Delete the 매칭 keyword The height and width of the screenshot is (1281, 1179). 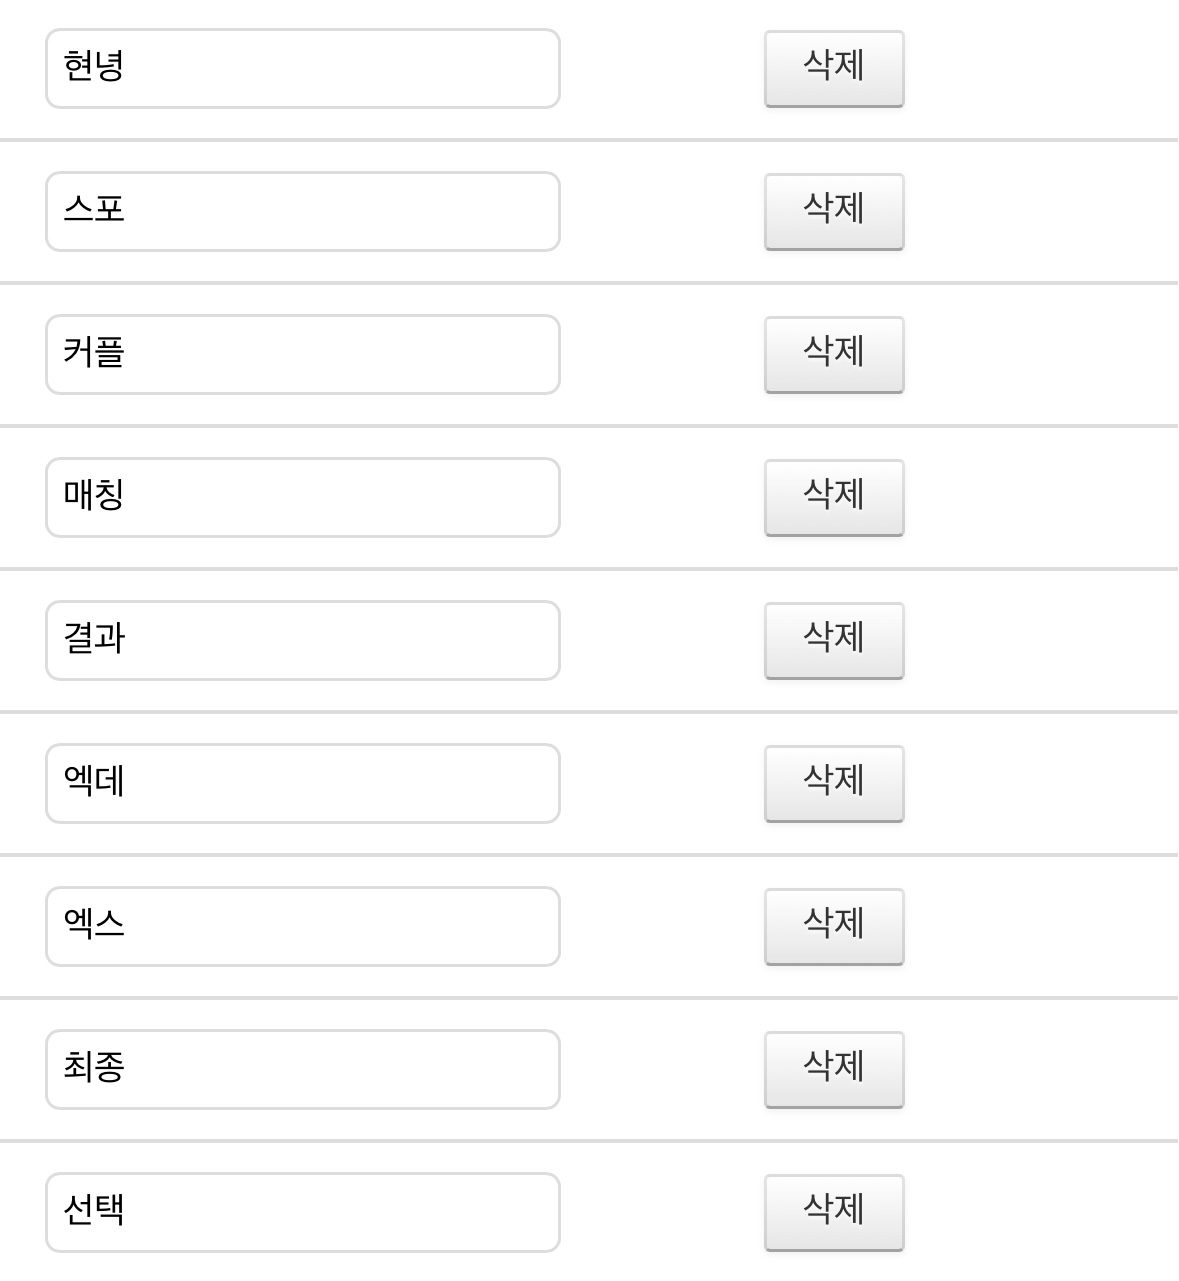tap(833, 497)
